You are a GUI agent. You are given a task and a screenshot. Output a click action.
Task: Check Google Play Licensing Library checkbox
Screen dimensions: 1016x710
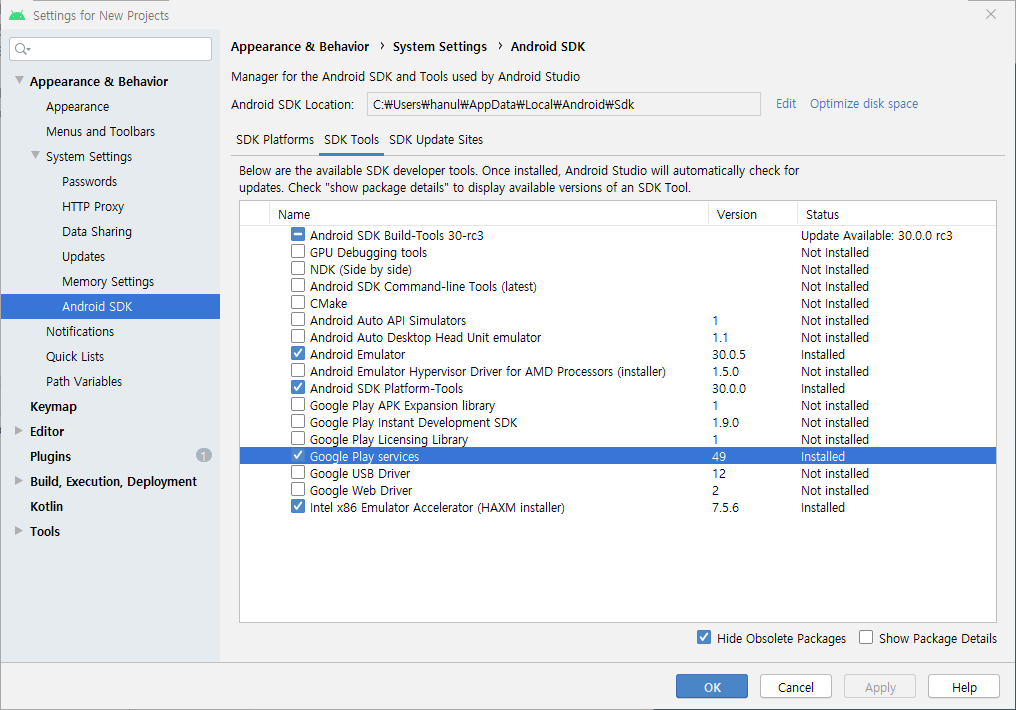(x=297, y=439)
